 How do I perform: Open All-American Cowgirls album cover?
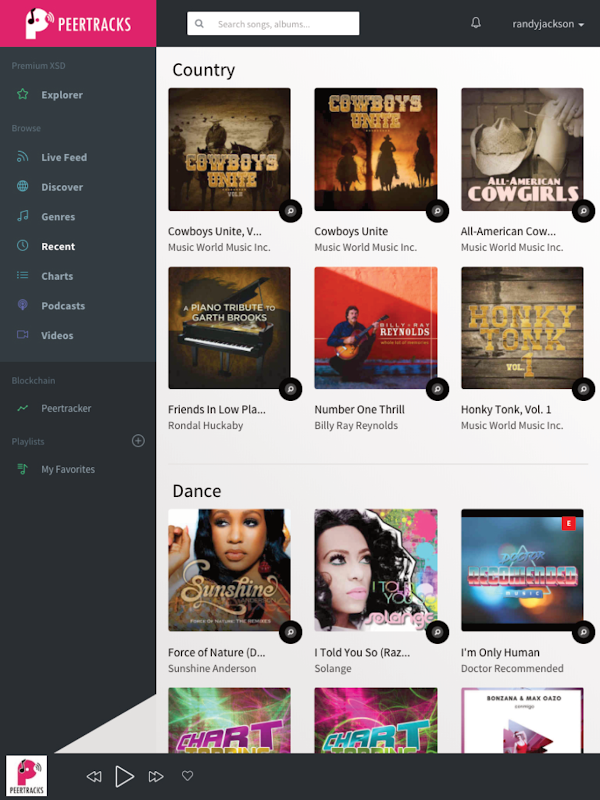(x=522, y=149)
